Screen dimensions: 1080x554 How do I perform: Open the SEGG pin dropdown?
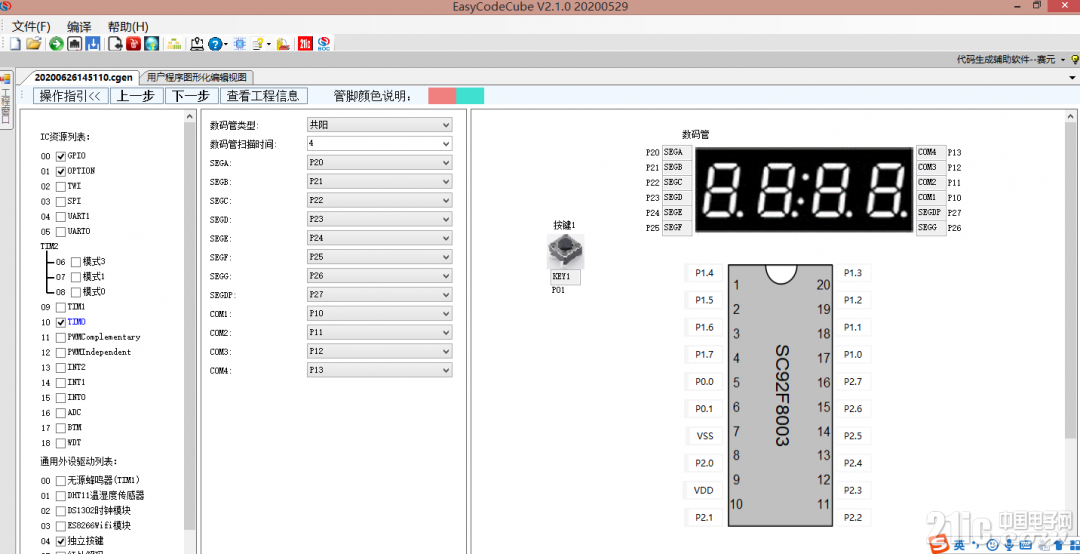click(380, 276)
